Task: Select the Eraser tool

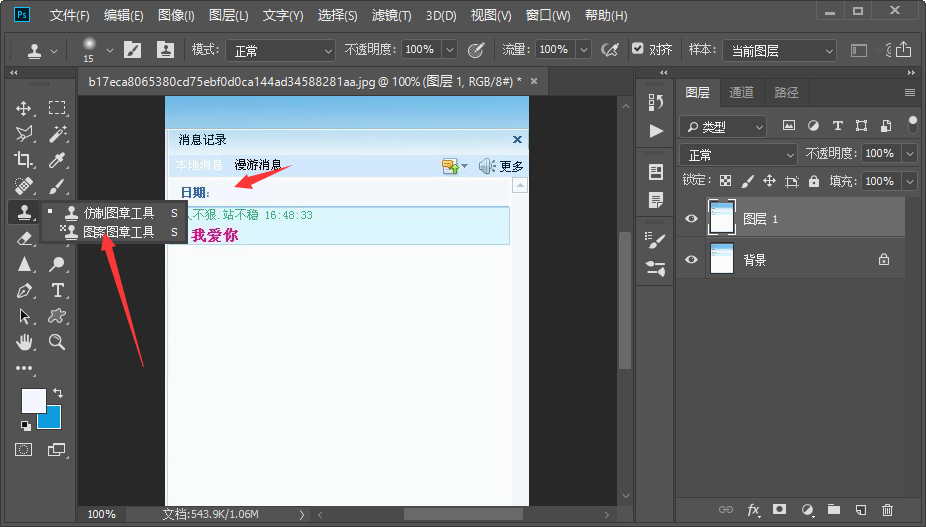Action: click(x=24, y=238)
